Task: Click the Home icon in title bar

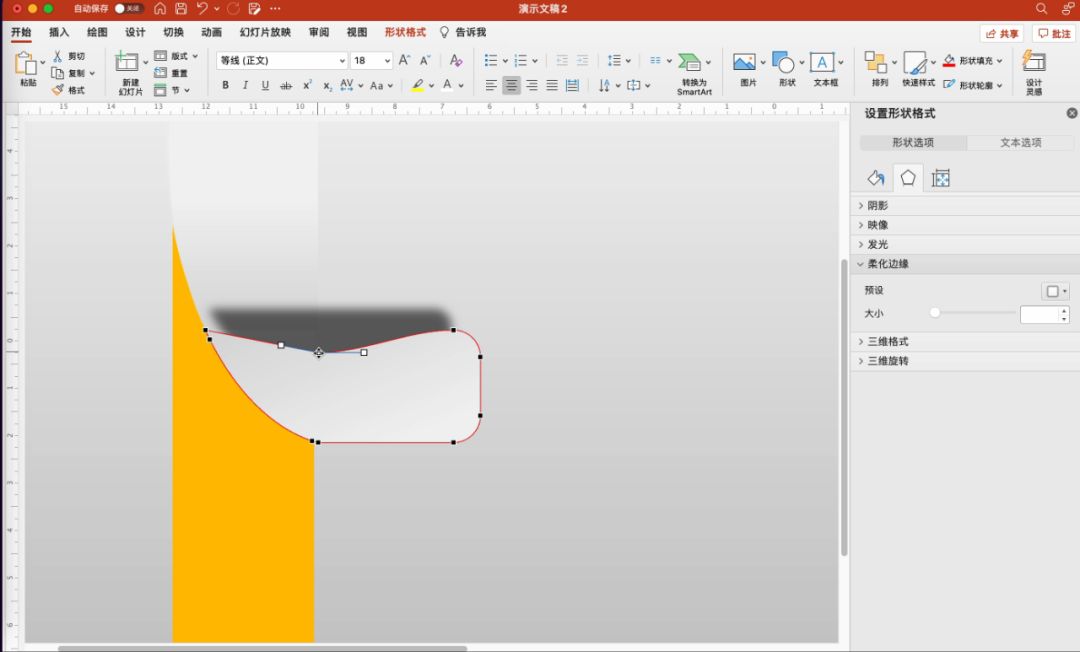Action: 160,8
